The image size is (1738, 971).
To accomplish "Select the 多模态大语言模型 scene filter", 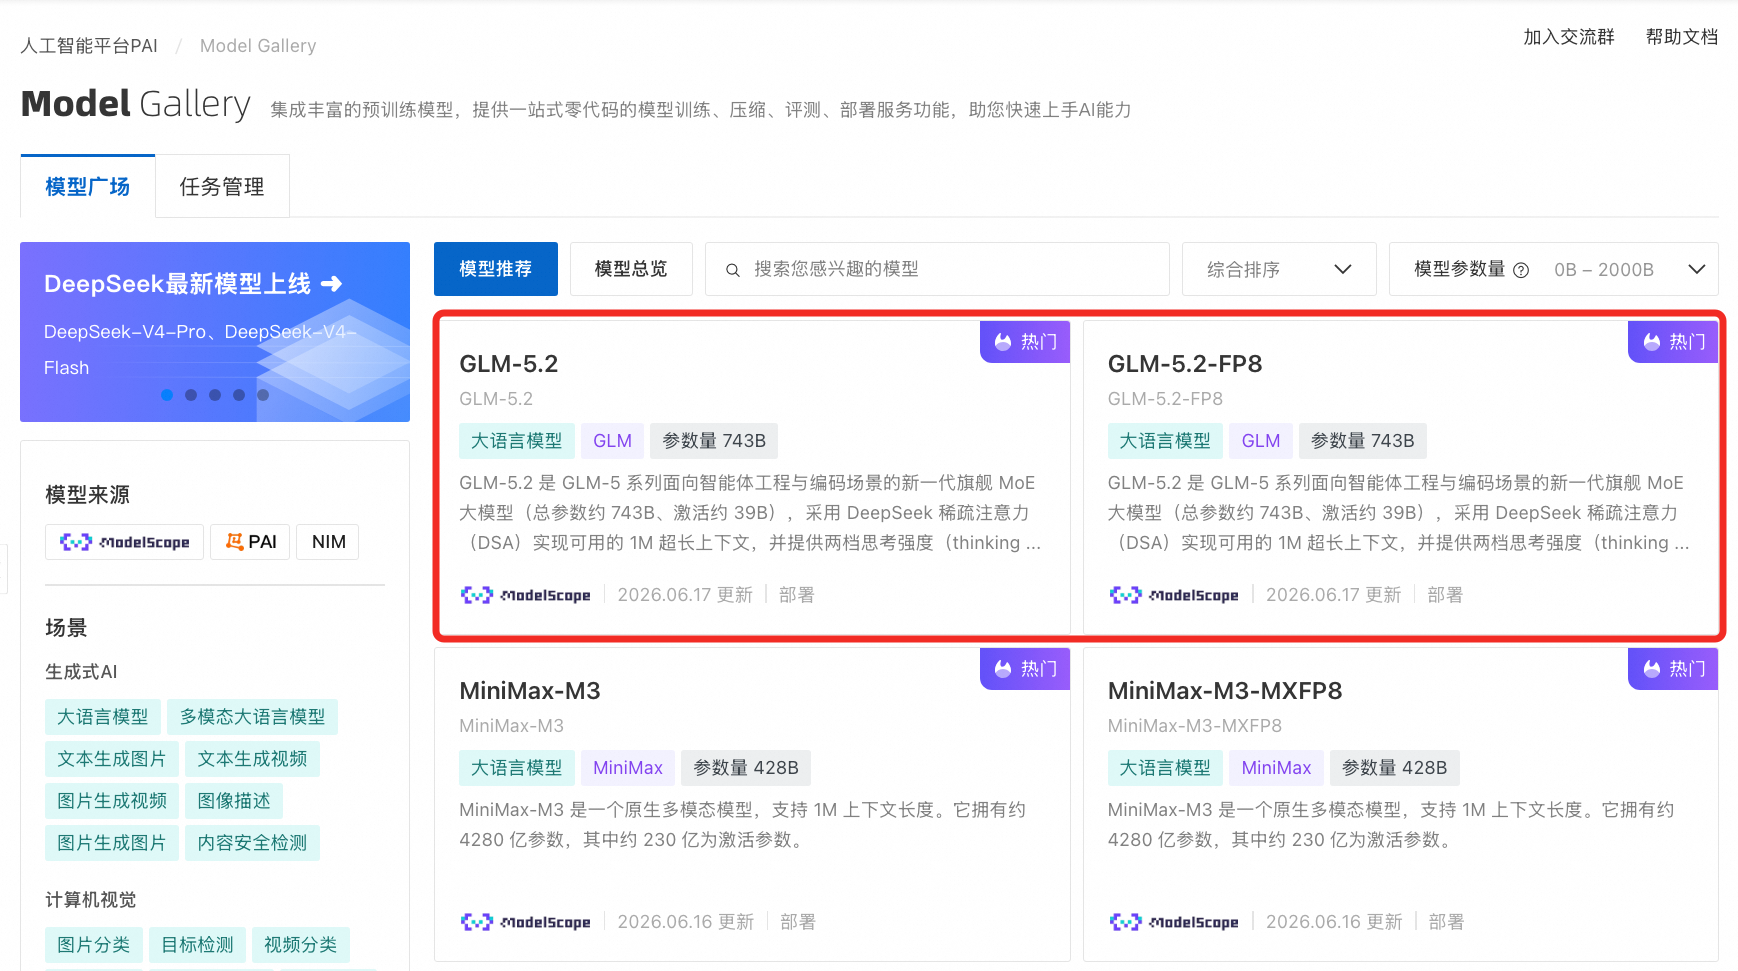I will [x=252, y=717].
